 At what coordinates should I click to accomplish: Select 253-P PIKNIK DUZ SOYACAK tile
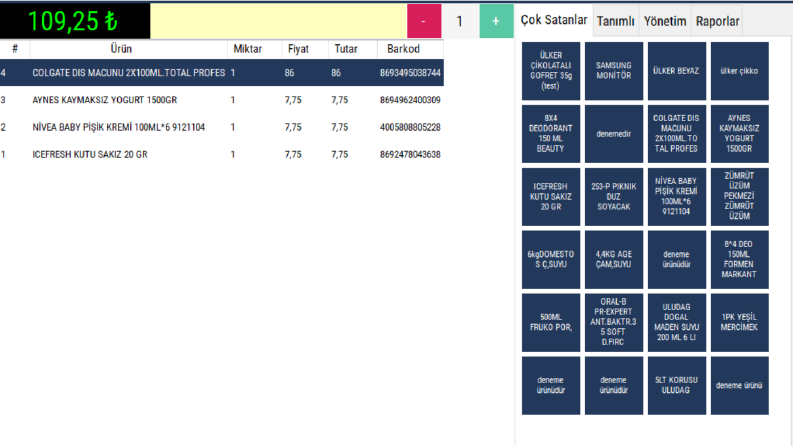click(613, 197)
